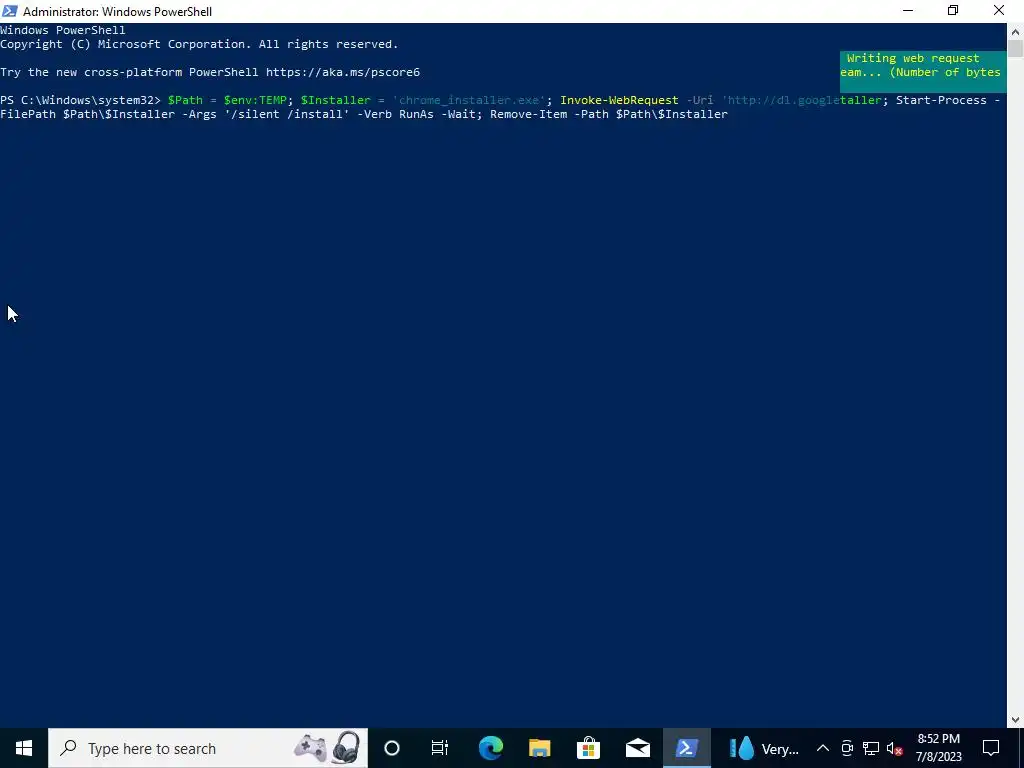
Task: Click 'Copyright (C) Microsoft Corporation' line
Action: pos(199,44)
